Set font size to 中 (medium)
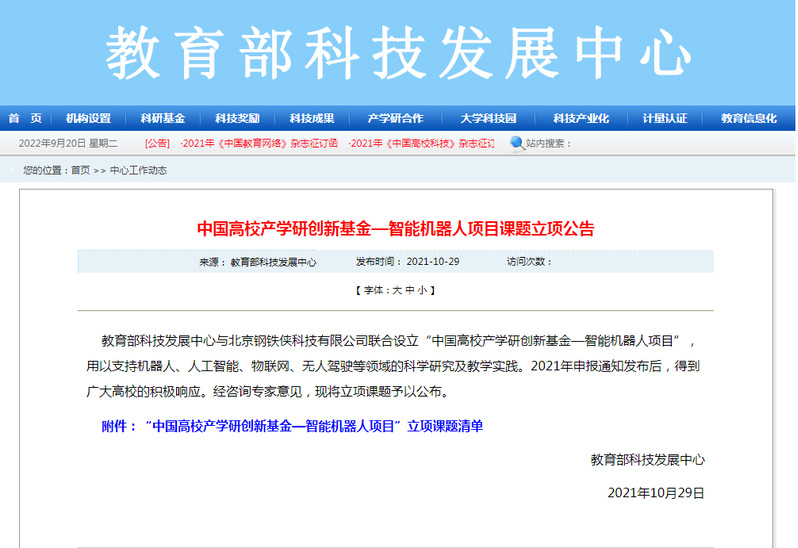 [410, 290]
